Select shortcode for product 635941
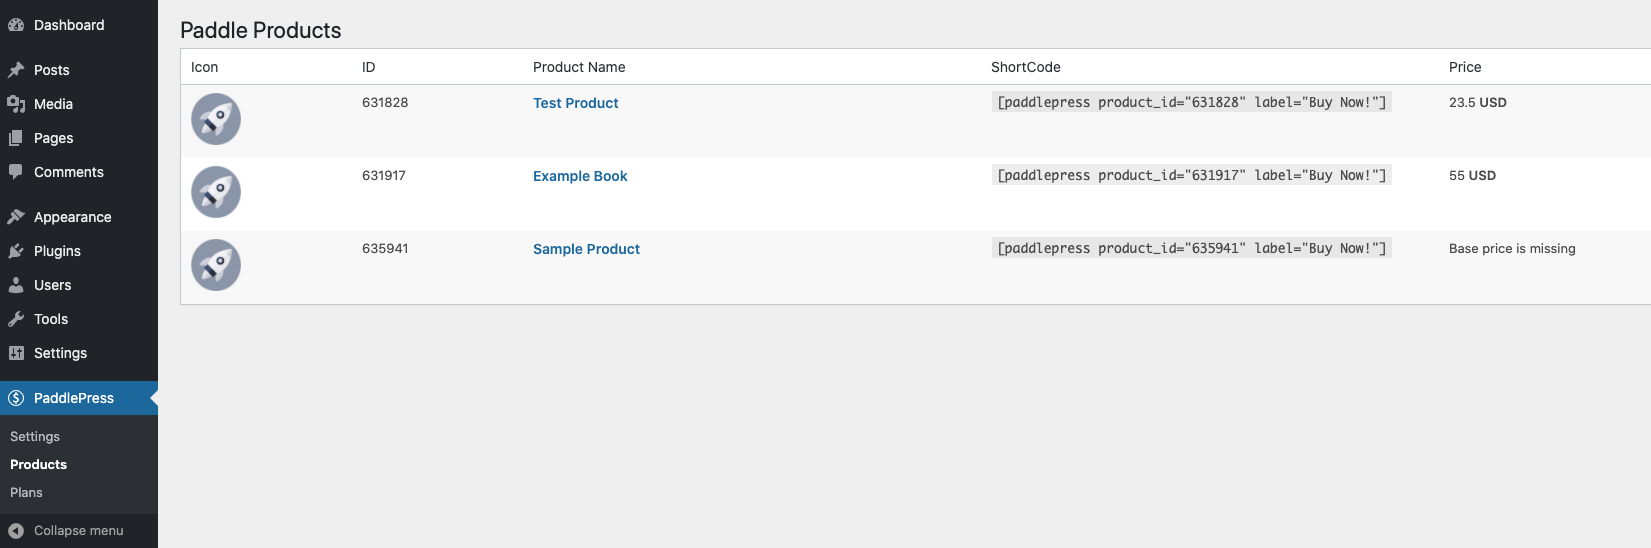 coord(1191,248)
